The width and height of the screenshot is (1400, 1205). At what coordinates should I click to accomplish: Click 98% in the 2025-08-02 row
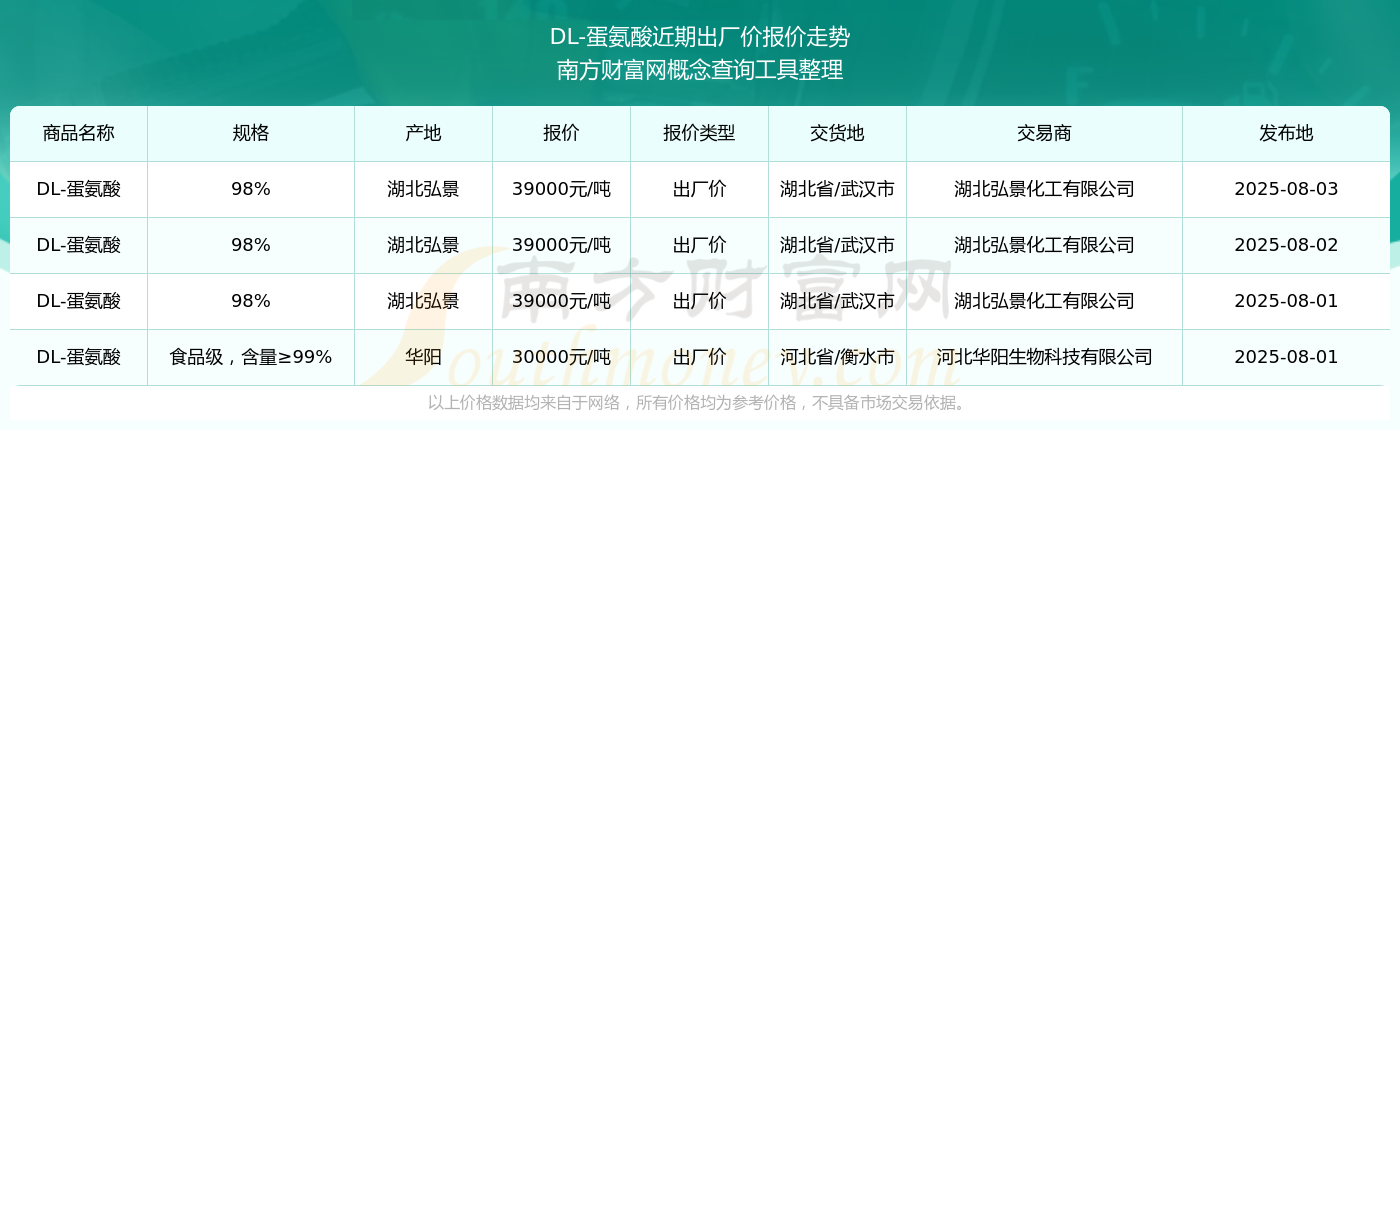click(x=251, y=245)
